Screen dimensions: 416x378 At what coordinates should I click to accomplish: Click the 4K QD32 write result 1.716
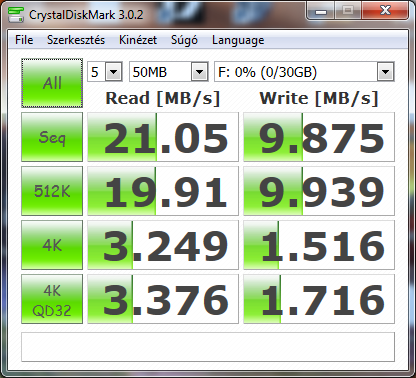tap(319, 299)
